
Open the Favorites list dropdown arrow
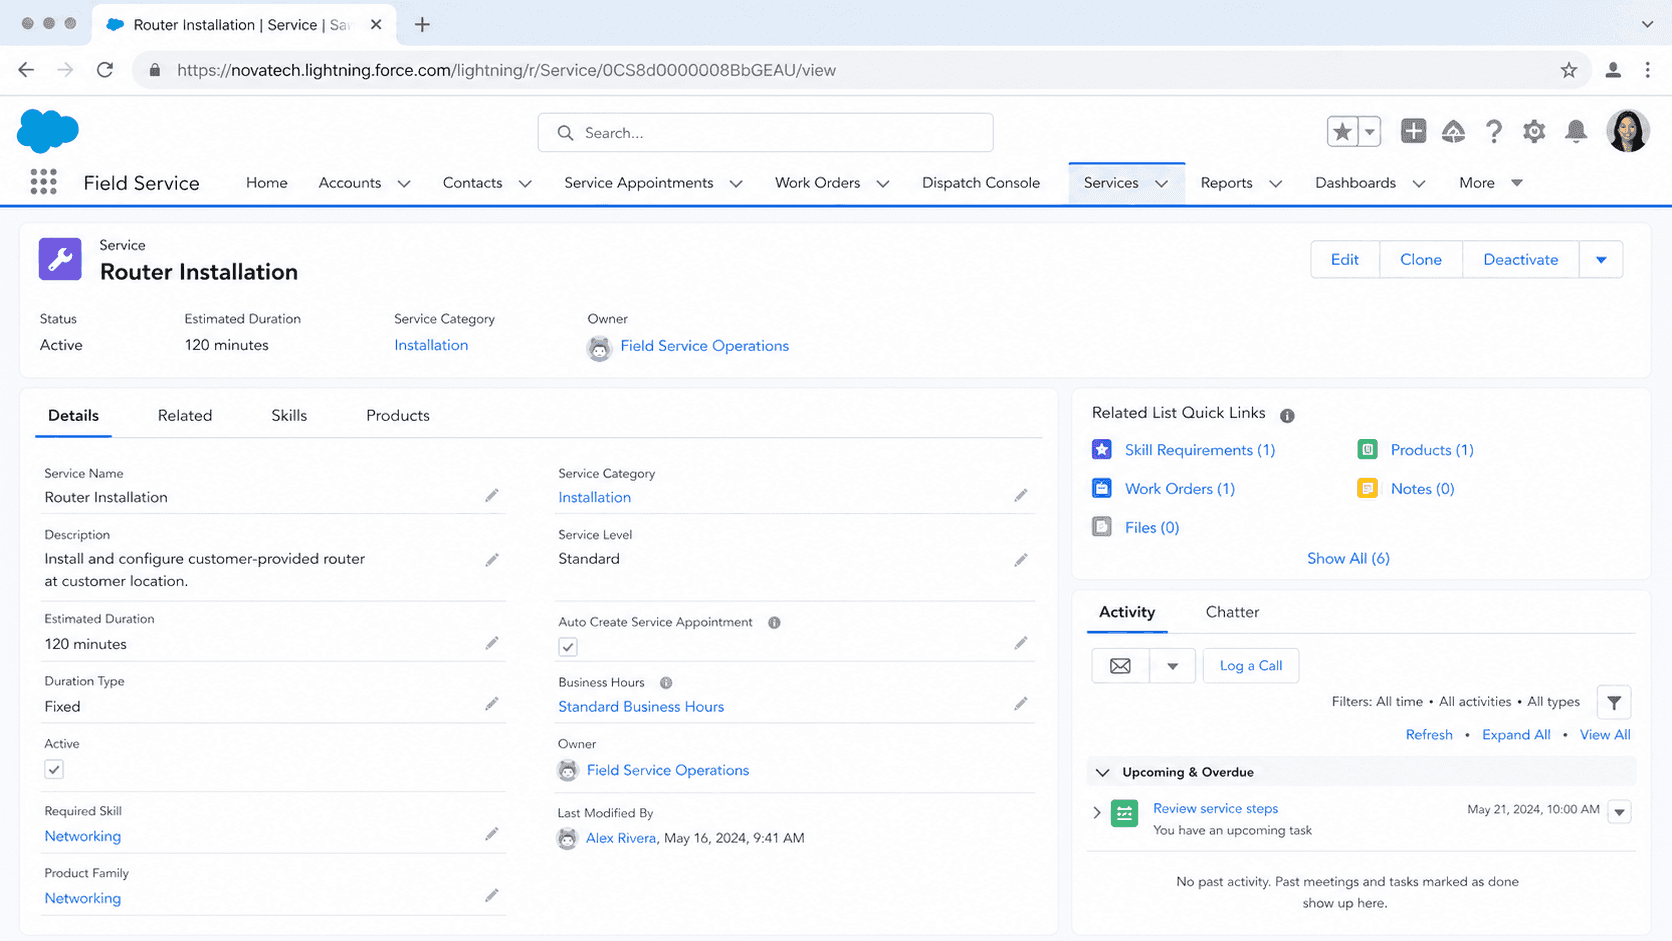click(1369, 131)
